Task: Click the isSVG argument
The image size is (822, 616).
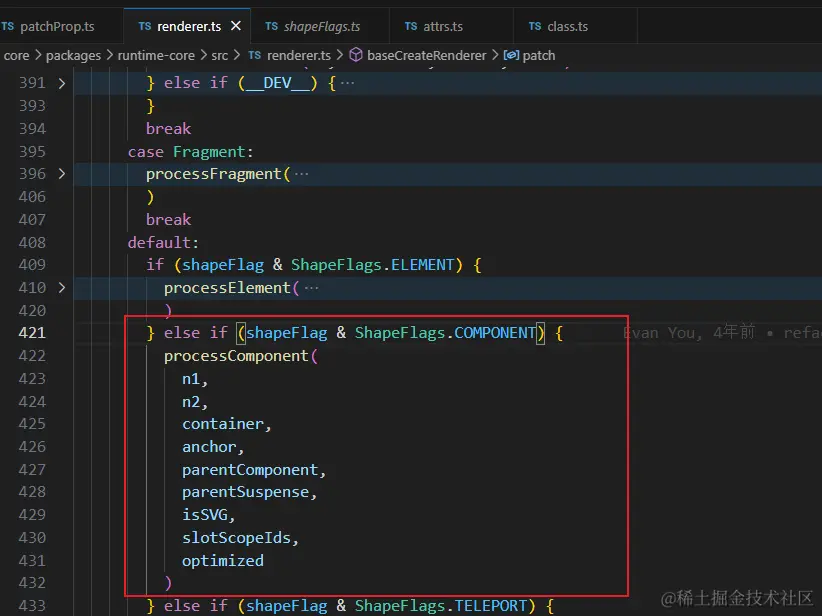Action: coord(205,515)
